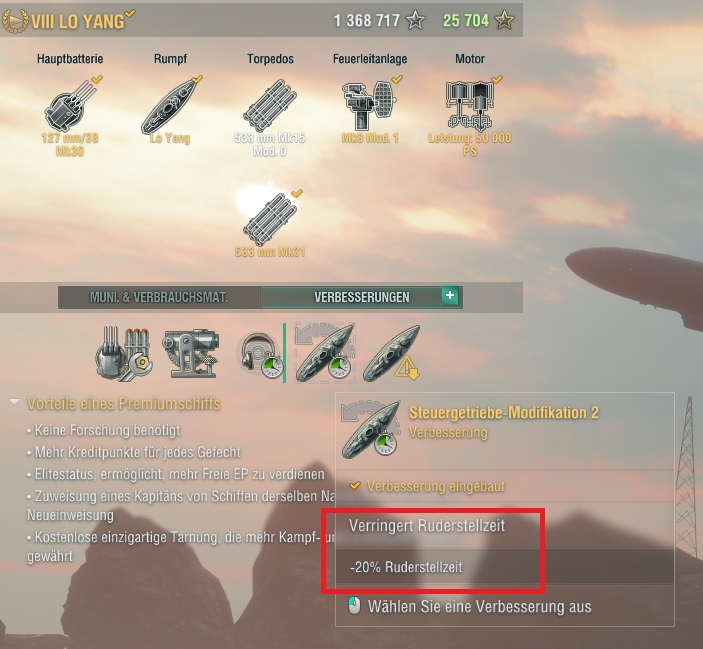703x649 pixels.
Task: Click the 25 704 free XP star
Action: pyautogui.click(x=504, y=20)
